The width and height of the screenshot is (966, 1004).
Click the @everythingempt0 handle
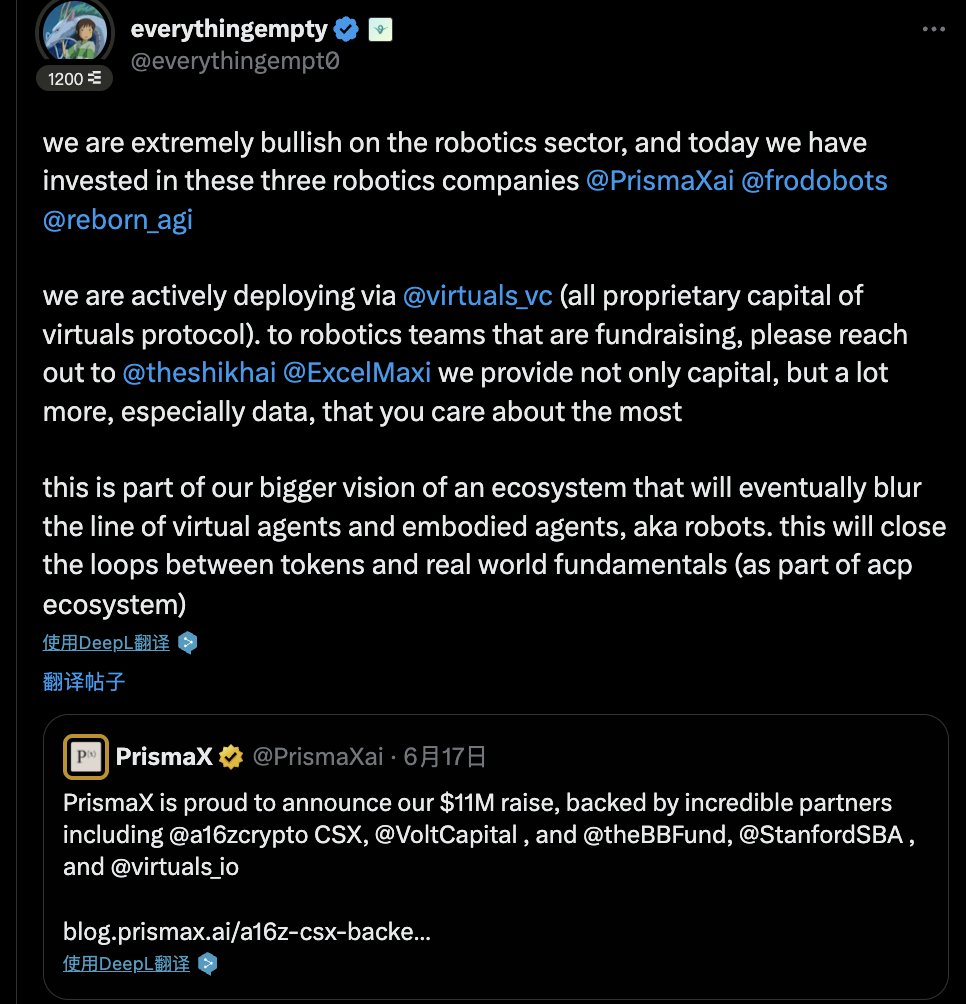click(235, 61)
